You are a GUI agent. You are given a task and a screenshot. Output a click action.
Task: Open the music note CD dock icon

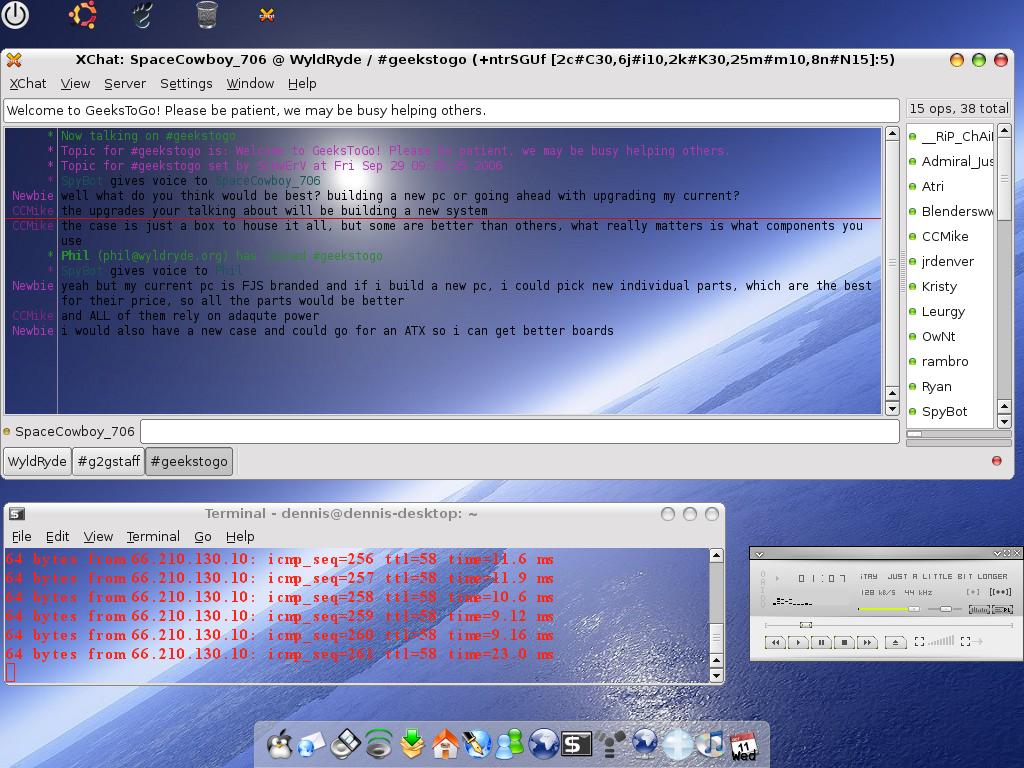[x=711, y=744]
